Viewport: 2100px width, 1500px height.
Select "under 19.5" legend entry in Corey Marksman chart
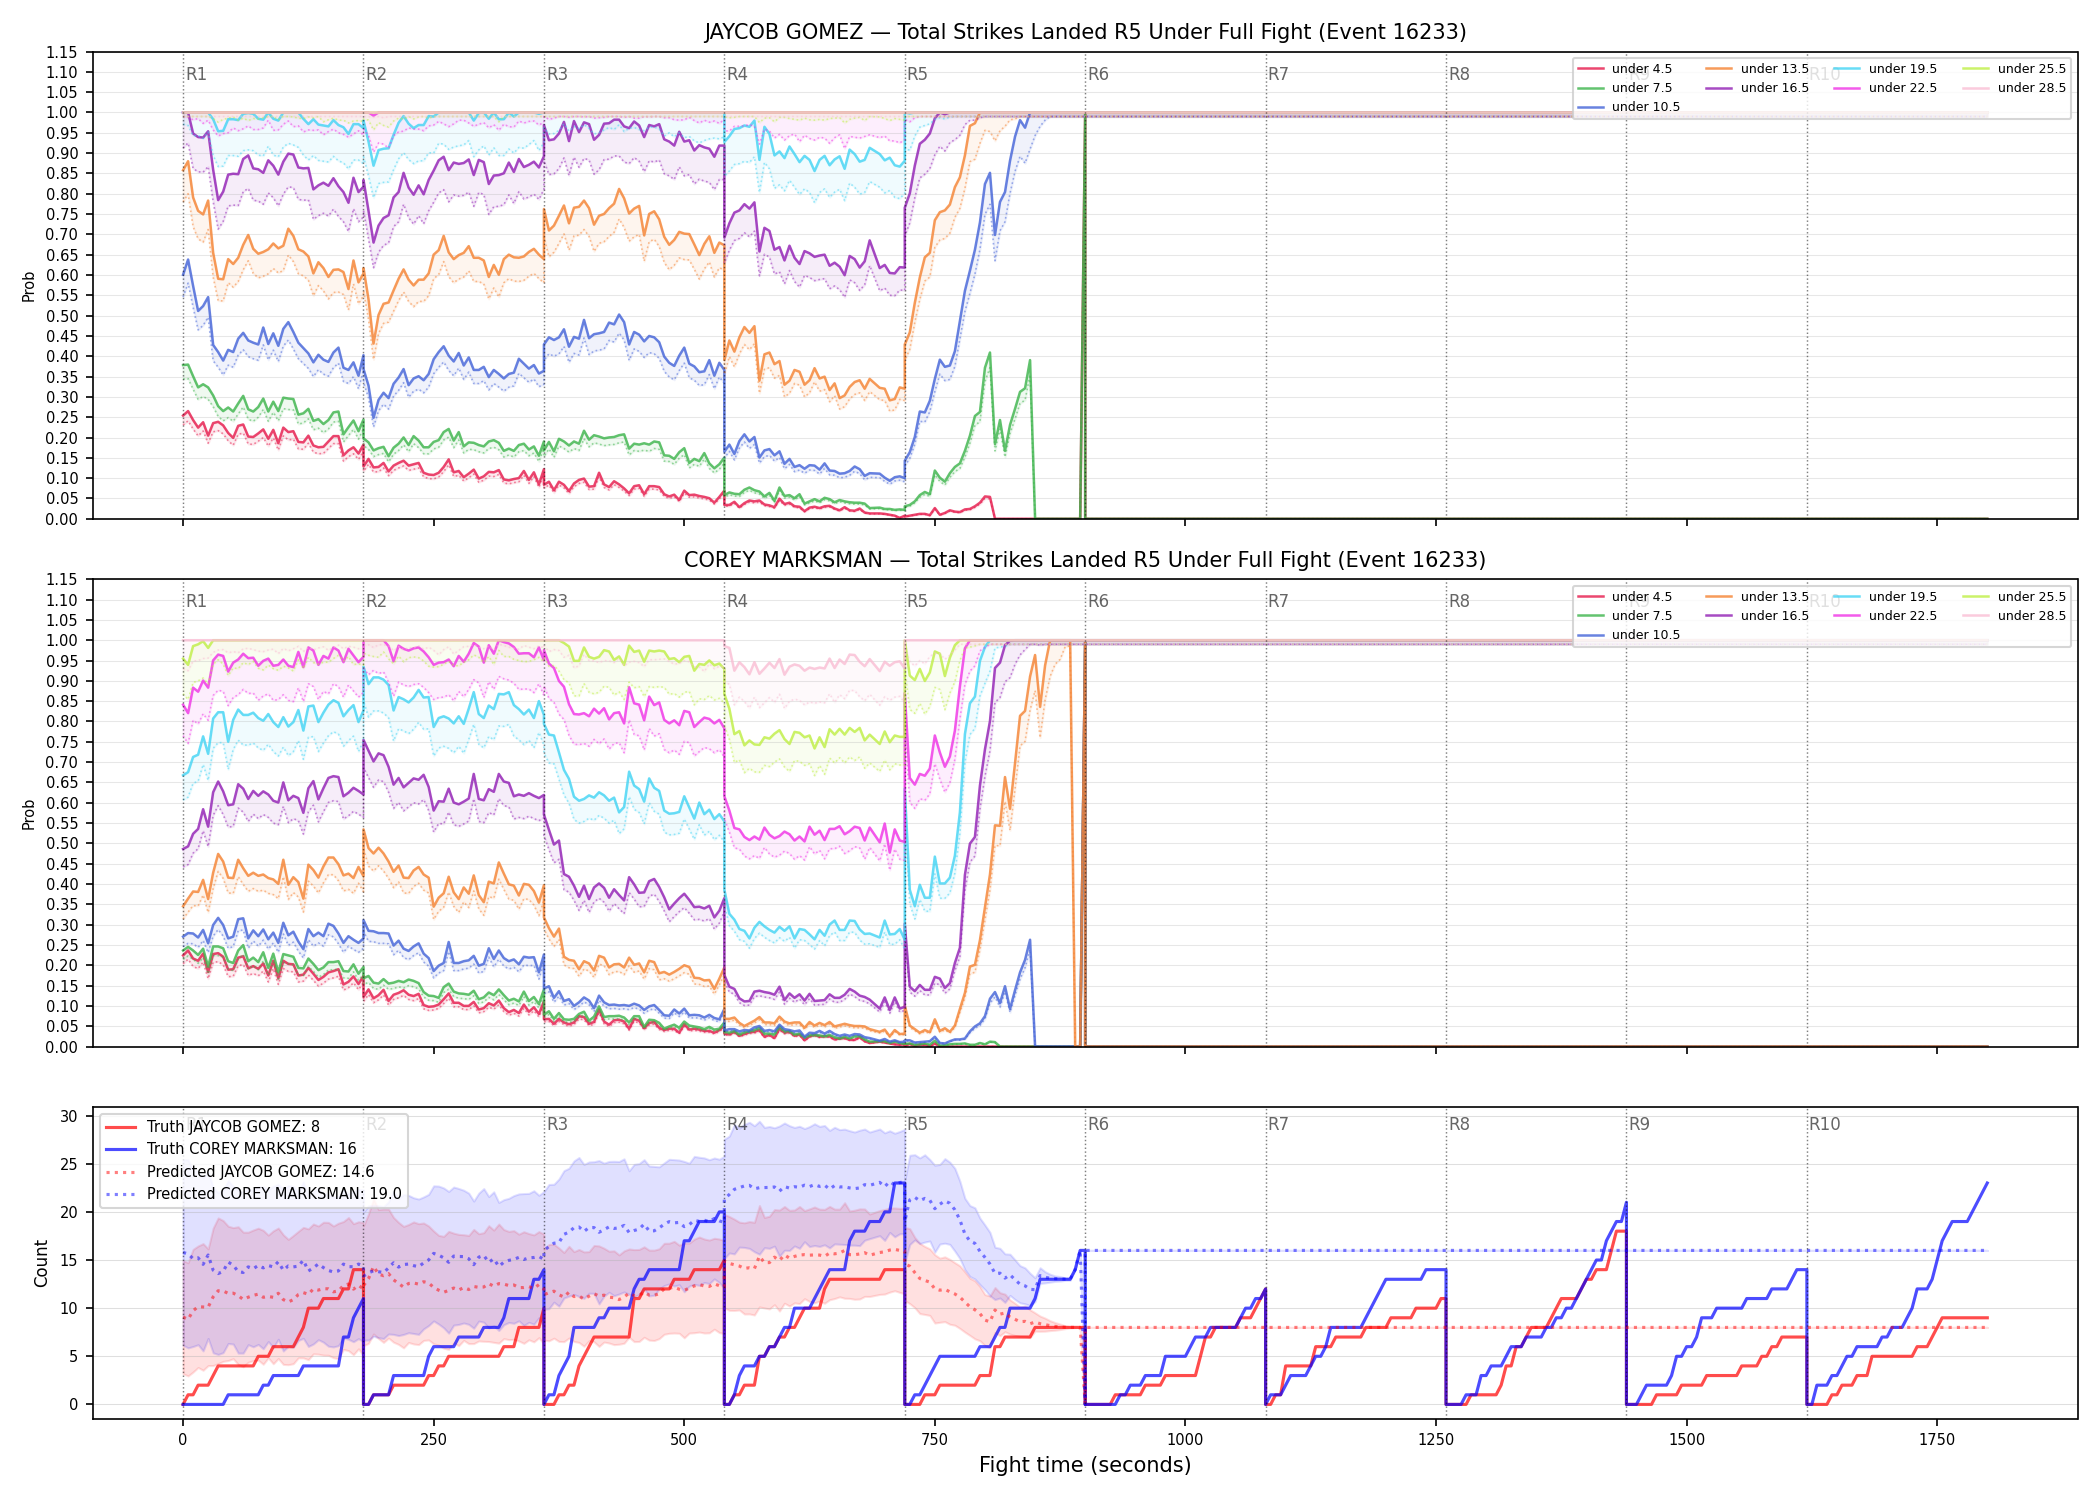[1886, 597]
